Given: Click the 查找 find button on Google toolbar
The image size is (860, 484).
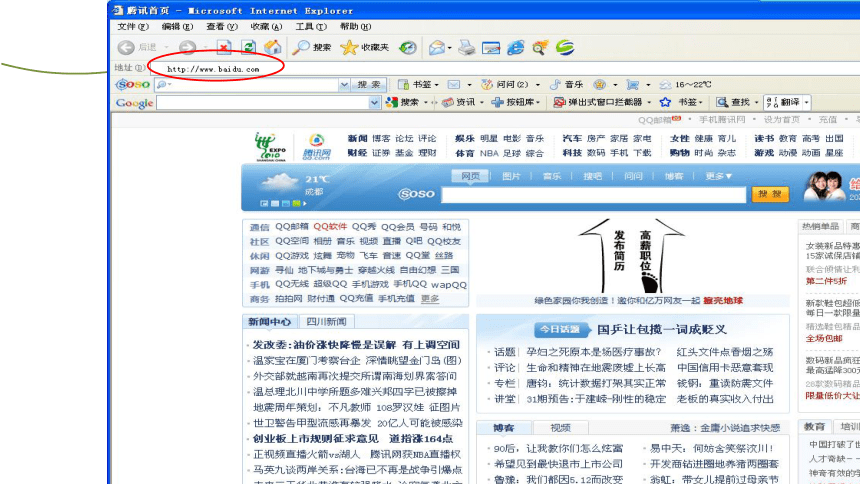Looking at the screenshot, I should click(x=733, y=102).
